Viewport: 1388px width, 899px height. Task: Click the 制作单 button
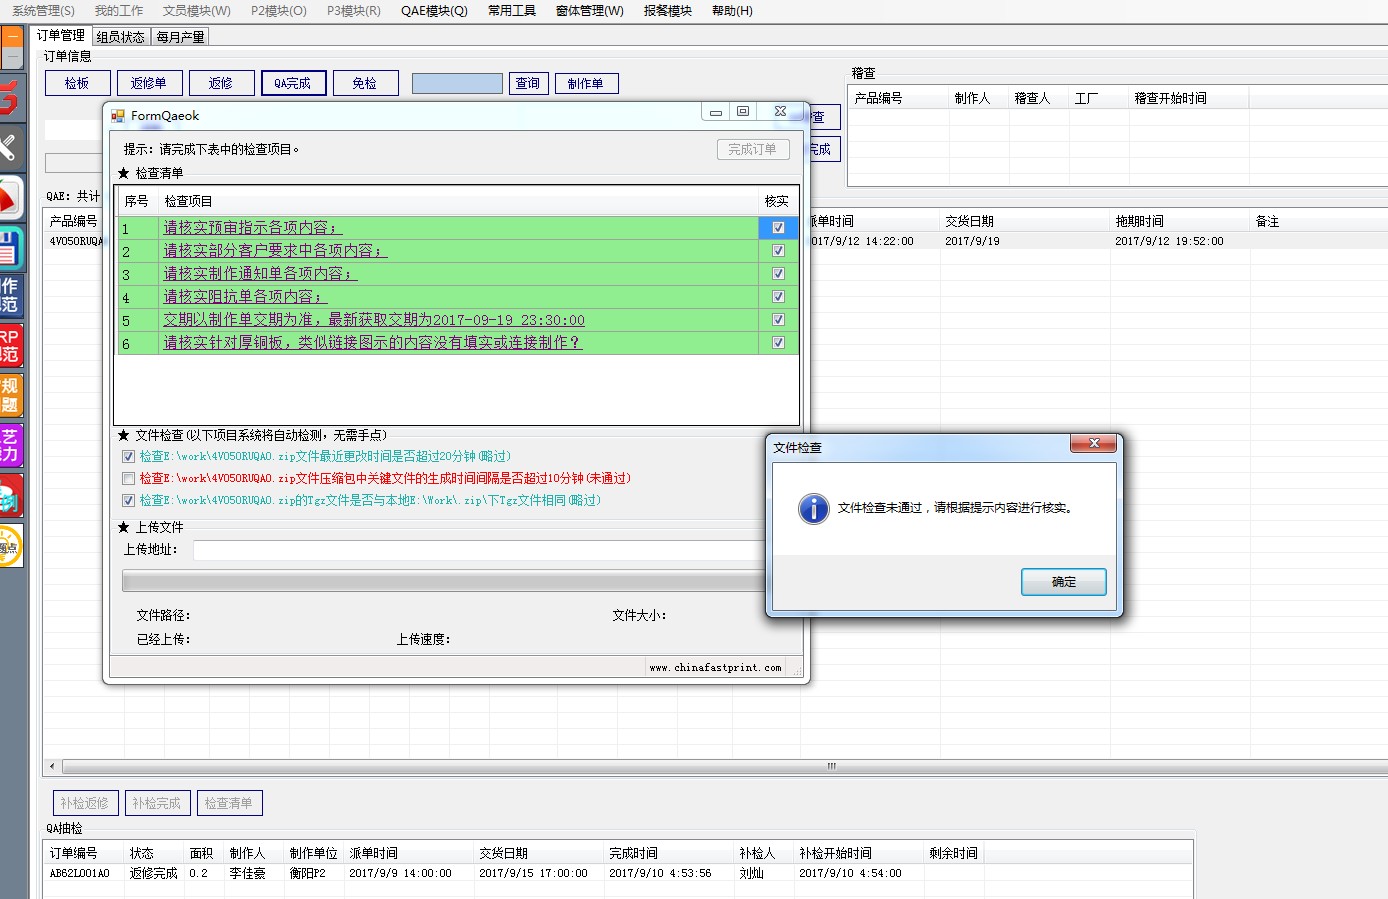click(586, 84)
